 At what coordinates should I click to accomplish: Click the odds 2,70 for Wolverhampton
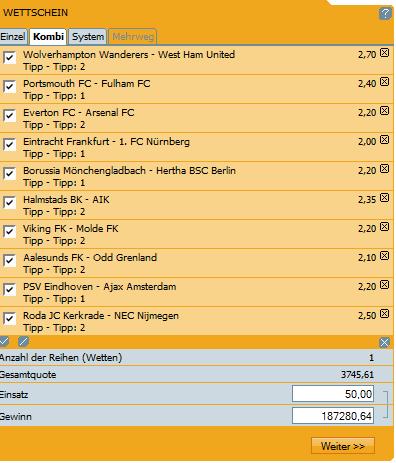367,54
